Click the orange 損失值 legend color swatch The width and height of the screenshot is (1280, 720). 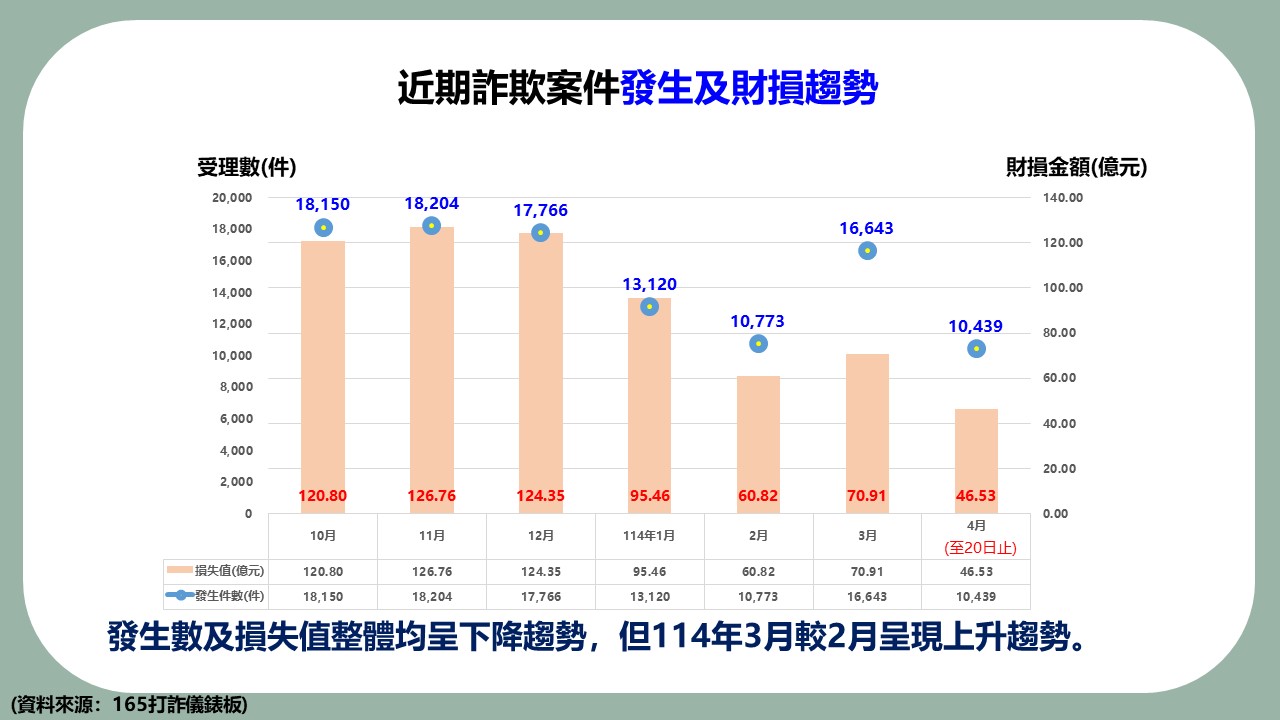180,571
